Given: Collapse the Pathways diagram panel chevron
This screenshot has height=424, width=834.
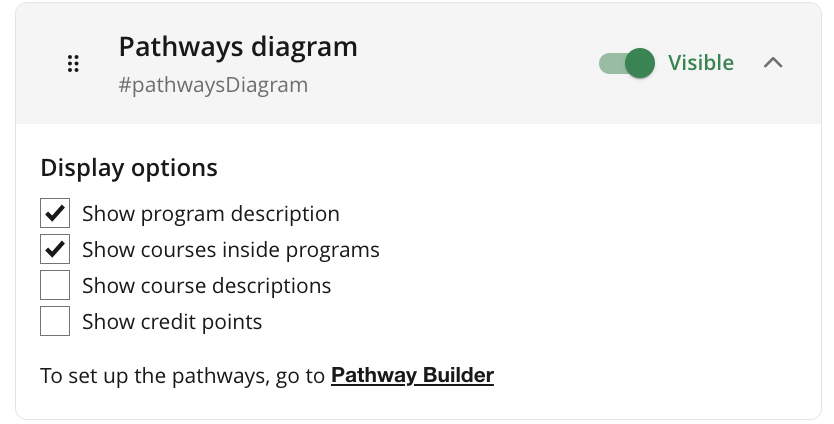Looking at the screenshot, I should 772,63.
